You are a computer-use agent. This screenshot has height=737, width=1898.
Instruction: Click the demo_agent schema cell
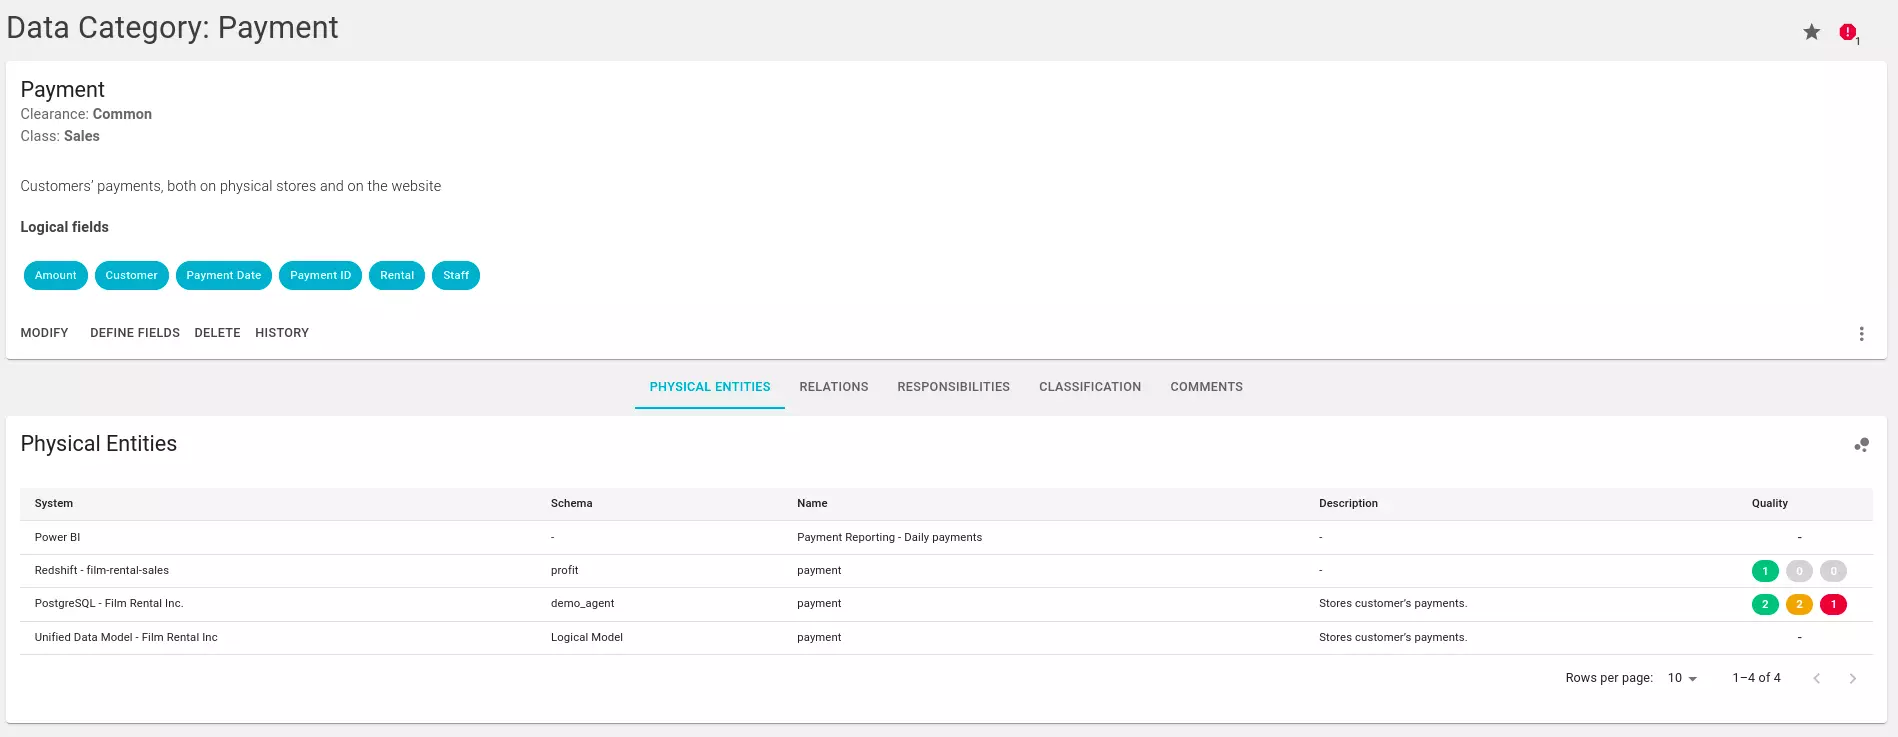pyautogui.click(x=582, y=604)
